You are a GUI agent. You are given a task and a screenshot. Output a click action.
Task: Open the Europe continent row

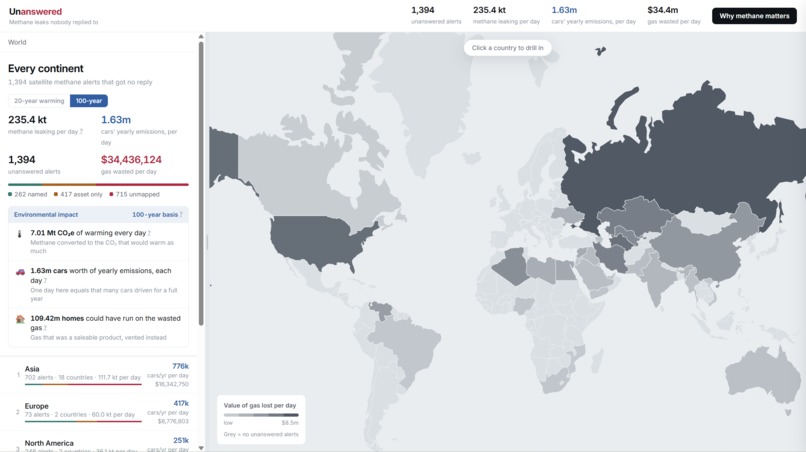99,412
